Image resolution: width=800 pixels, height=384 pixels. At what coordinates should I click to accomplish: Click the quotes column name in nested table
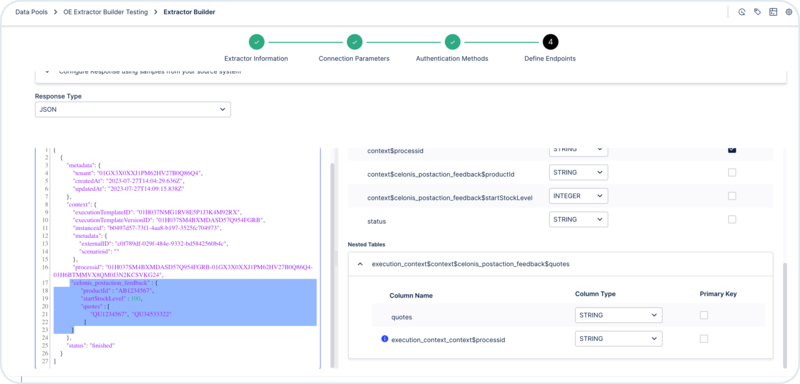point(402,317)
